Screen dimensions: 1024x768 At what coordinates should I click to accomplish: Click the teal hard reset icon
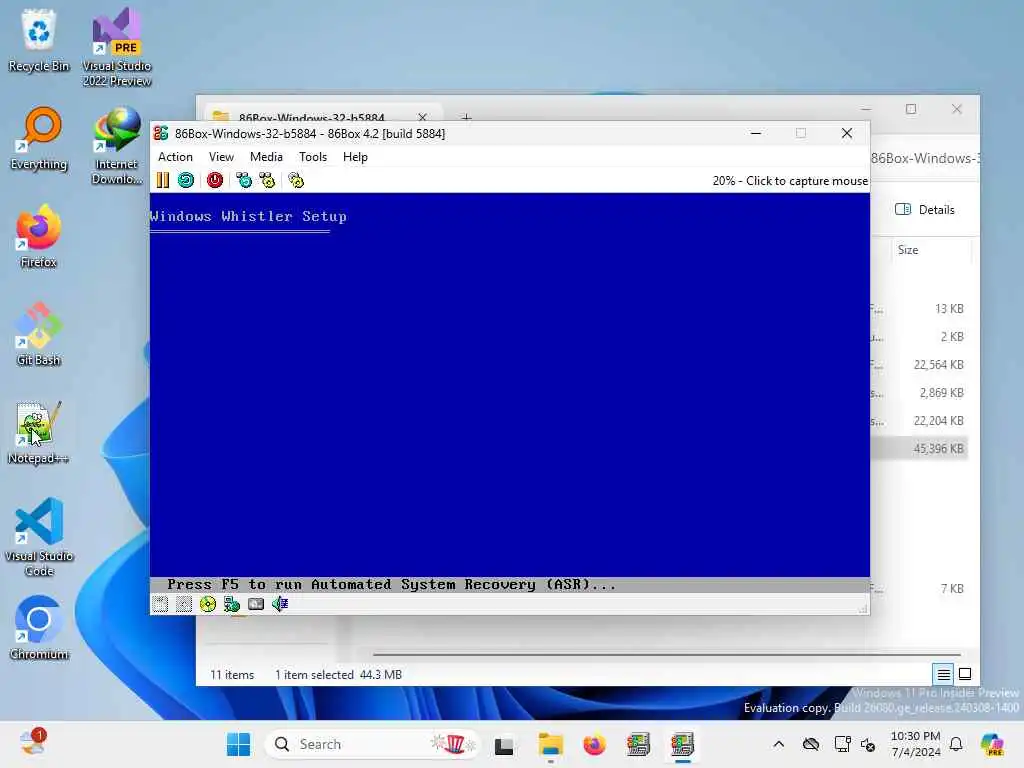(186, 180)
